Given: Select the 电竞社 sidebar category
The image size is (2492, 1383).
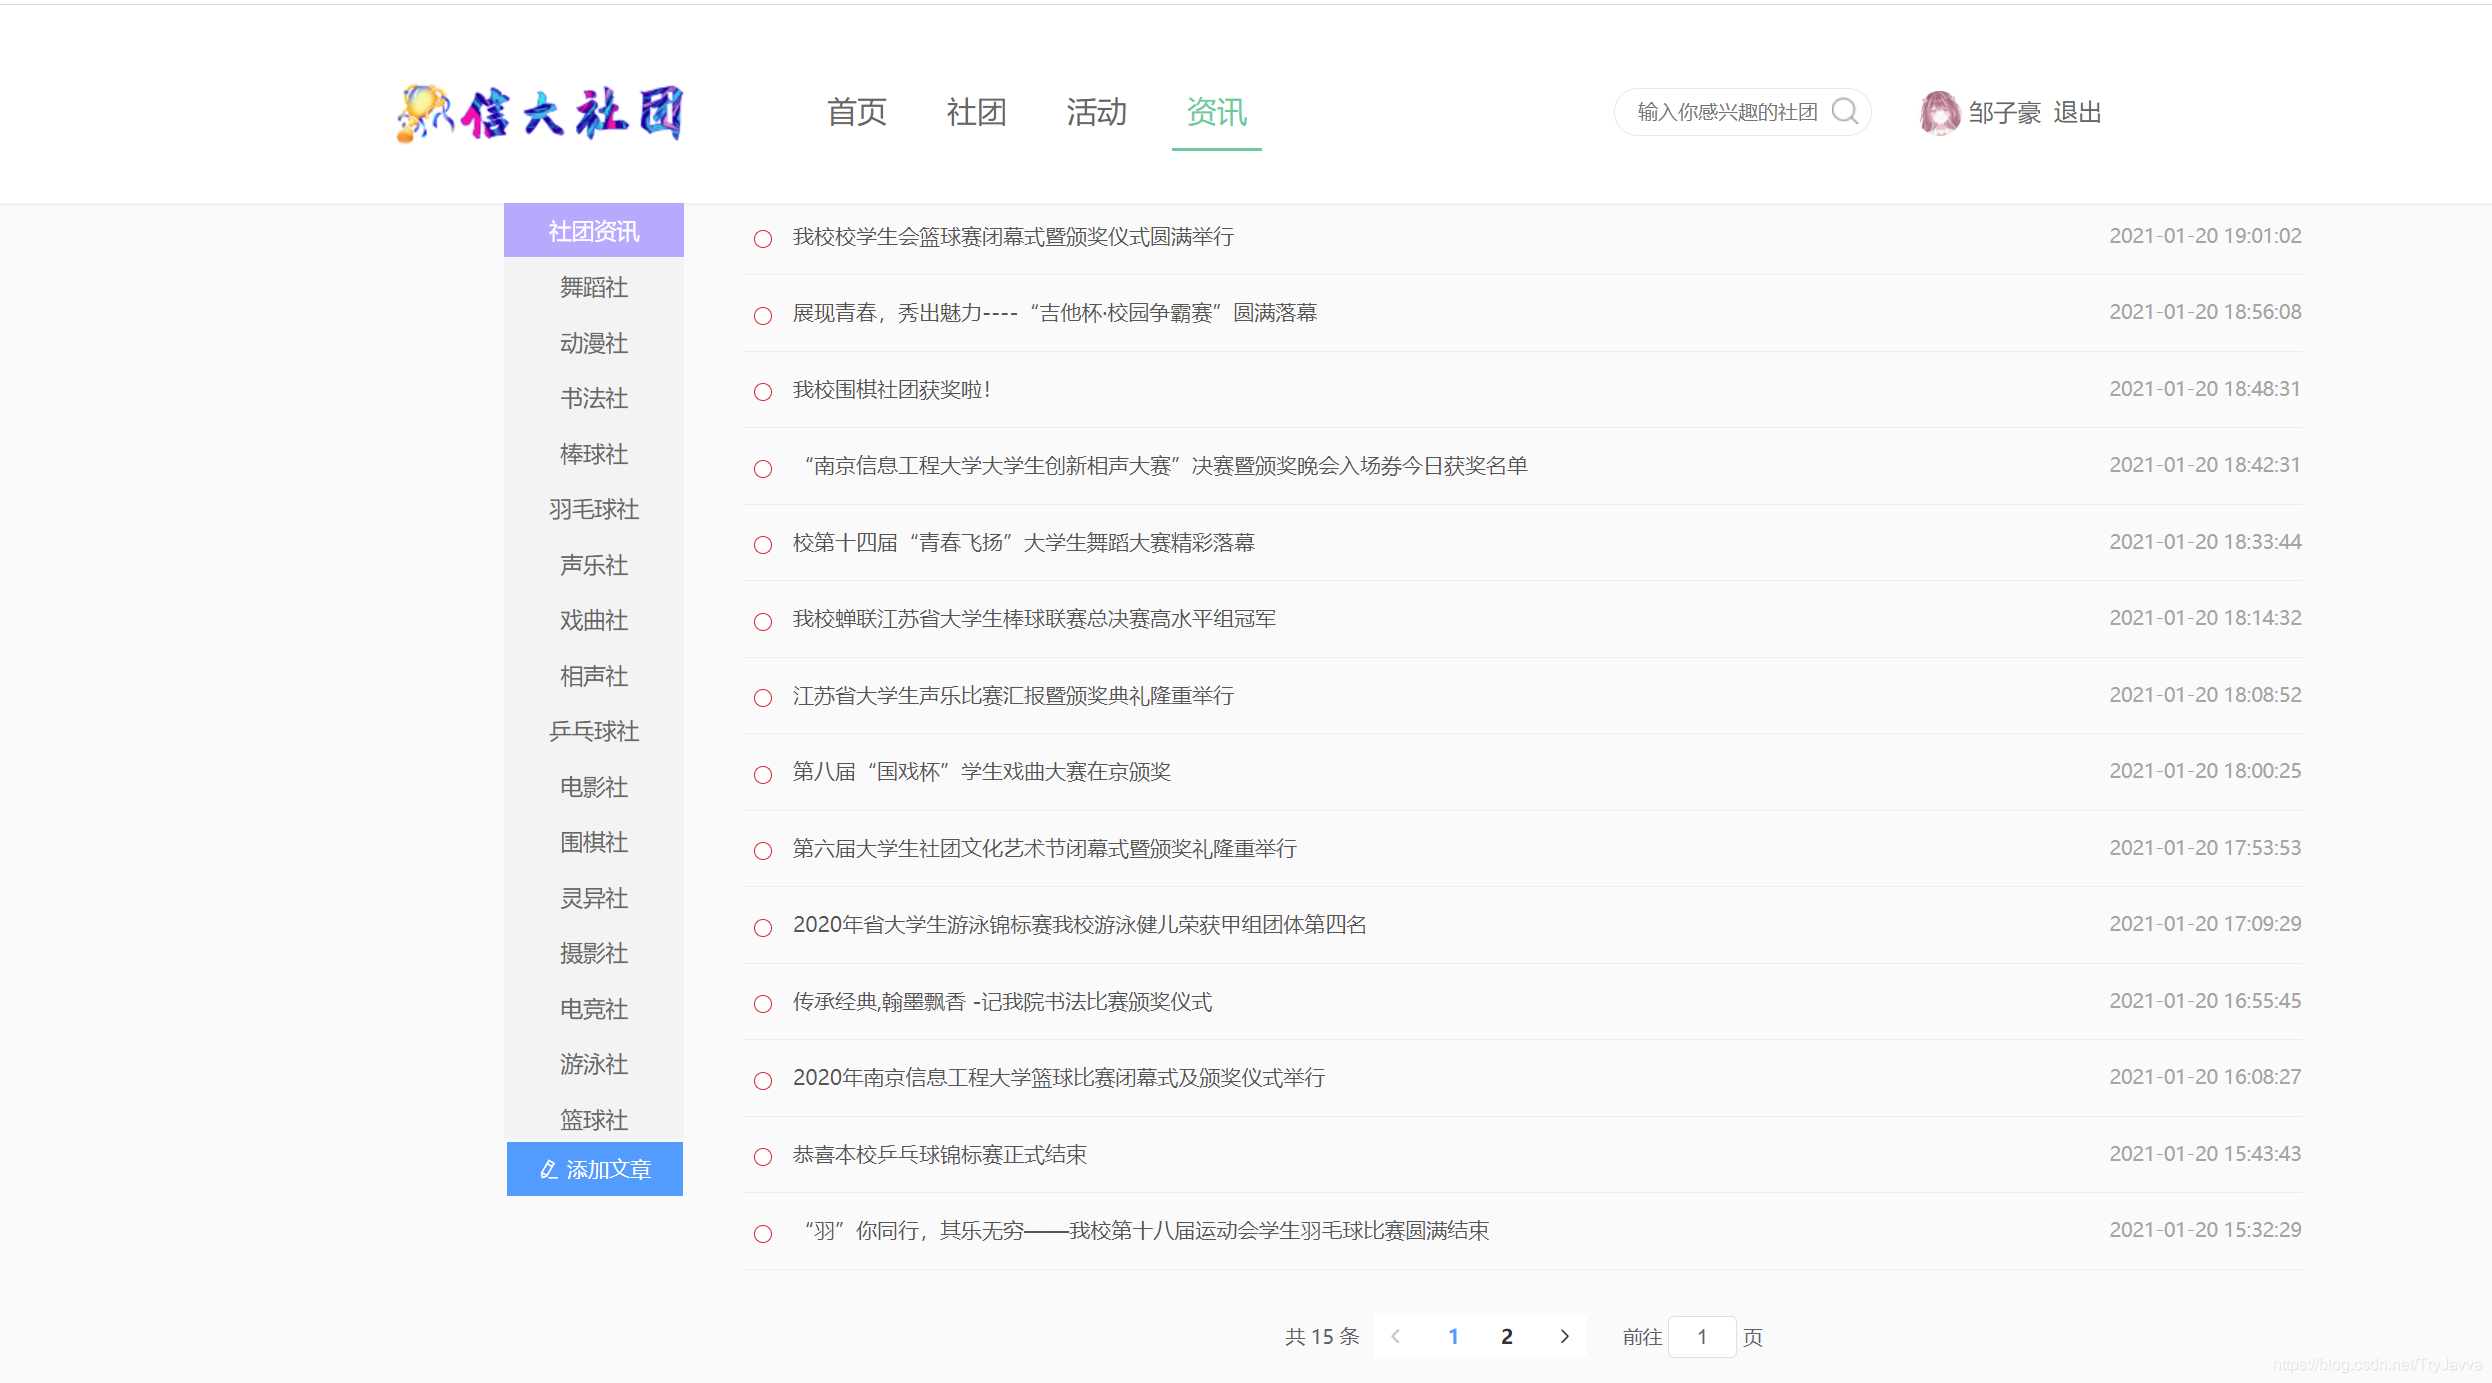Looking at the screenshot, I should click(594, 1009).
